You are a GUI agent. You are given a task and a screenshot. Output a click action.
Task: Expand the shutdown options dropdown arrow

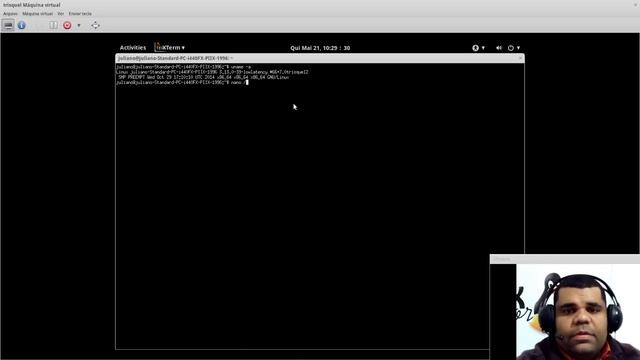[x=79, y=25]
